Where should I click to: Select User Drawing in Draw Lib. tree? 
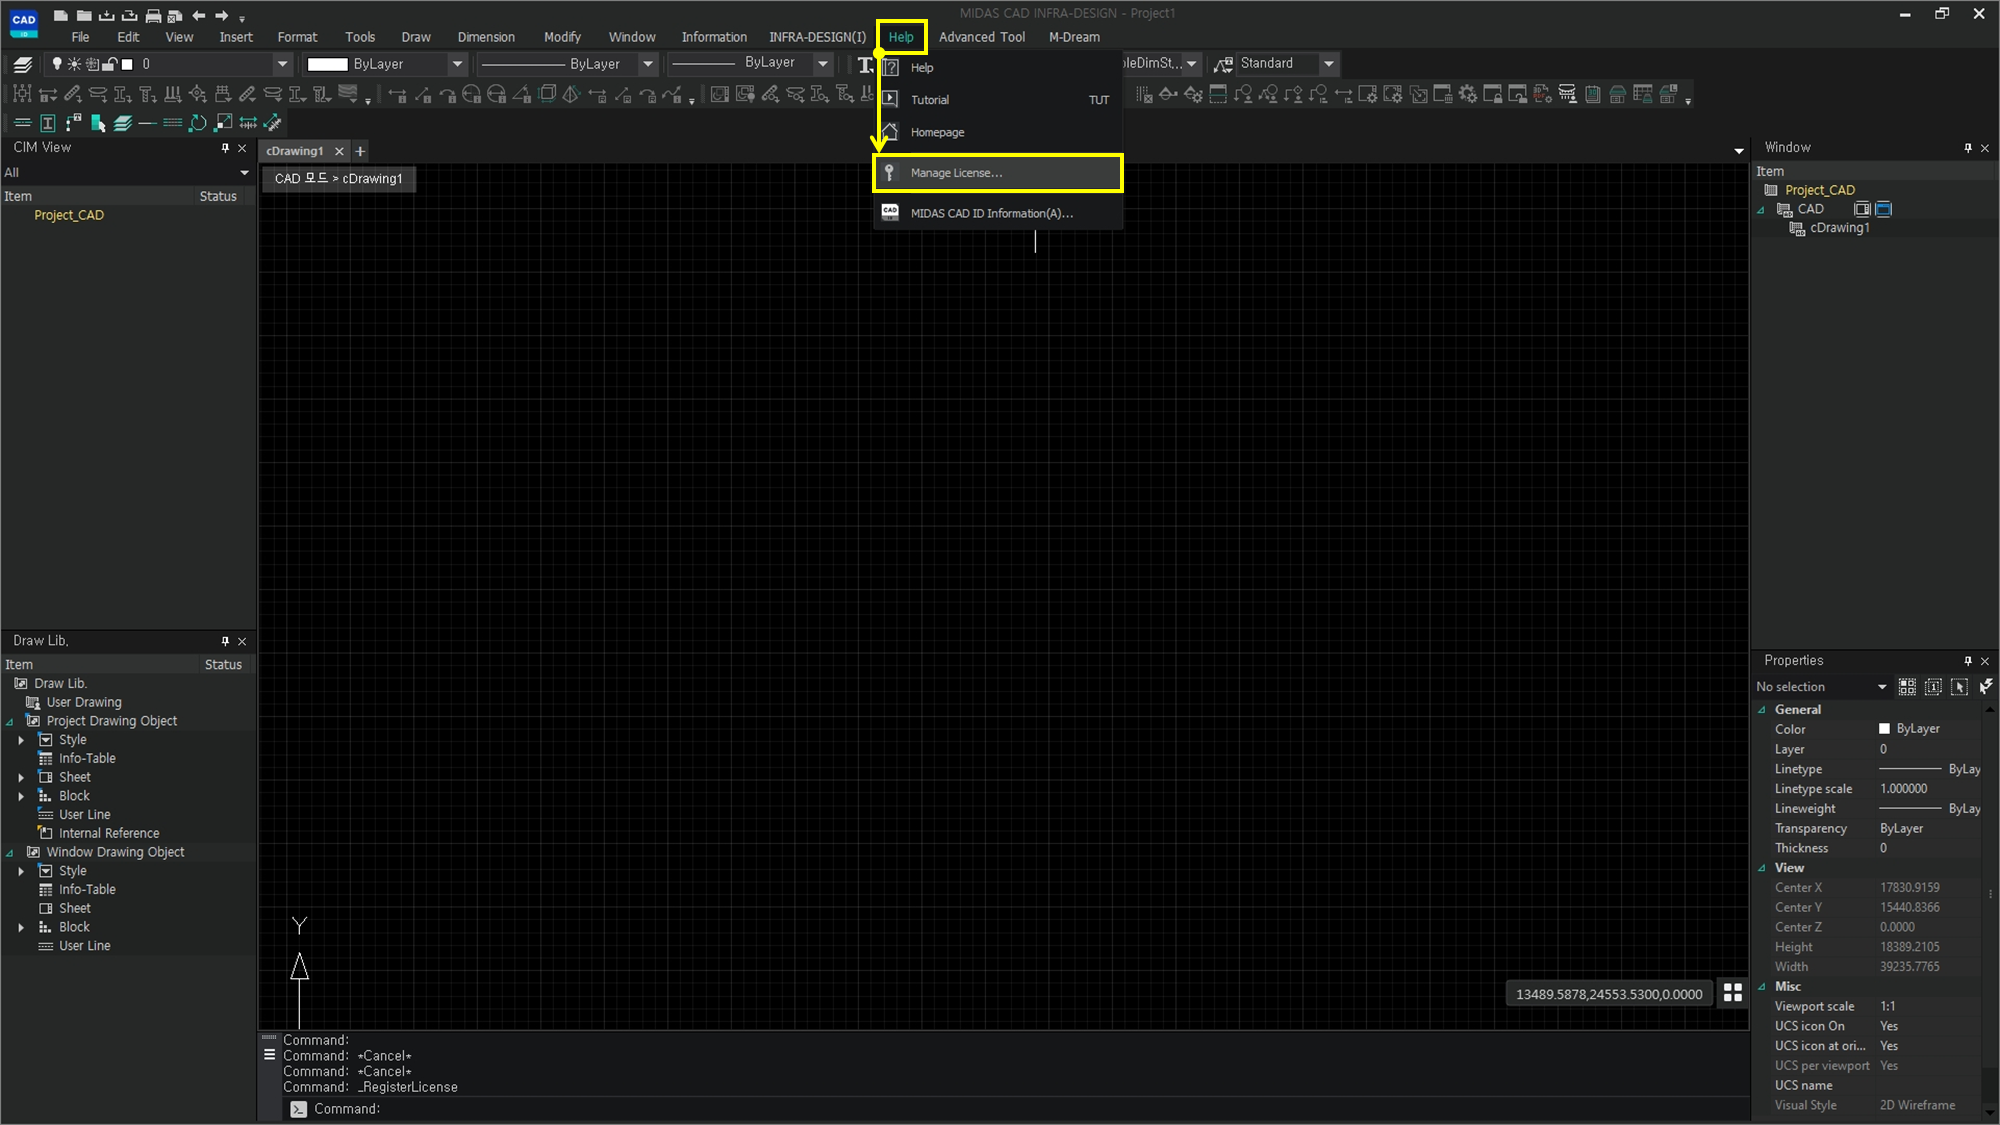coord(84,702)
